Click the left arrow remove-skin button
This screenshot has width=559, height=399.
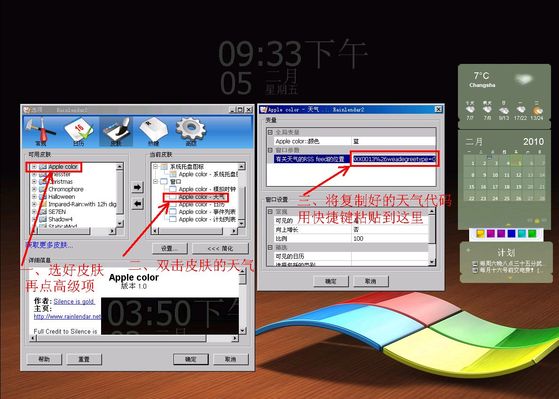coord(138,204)
